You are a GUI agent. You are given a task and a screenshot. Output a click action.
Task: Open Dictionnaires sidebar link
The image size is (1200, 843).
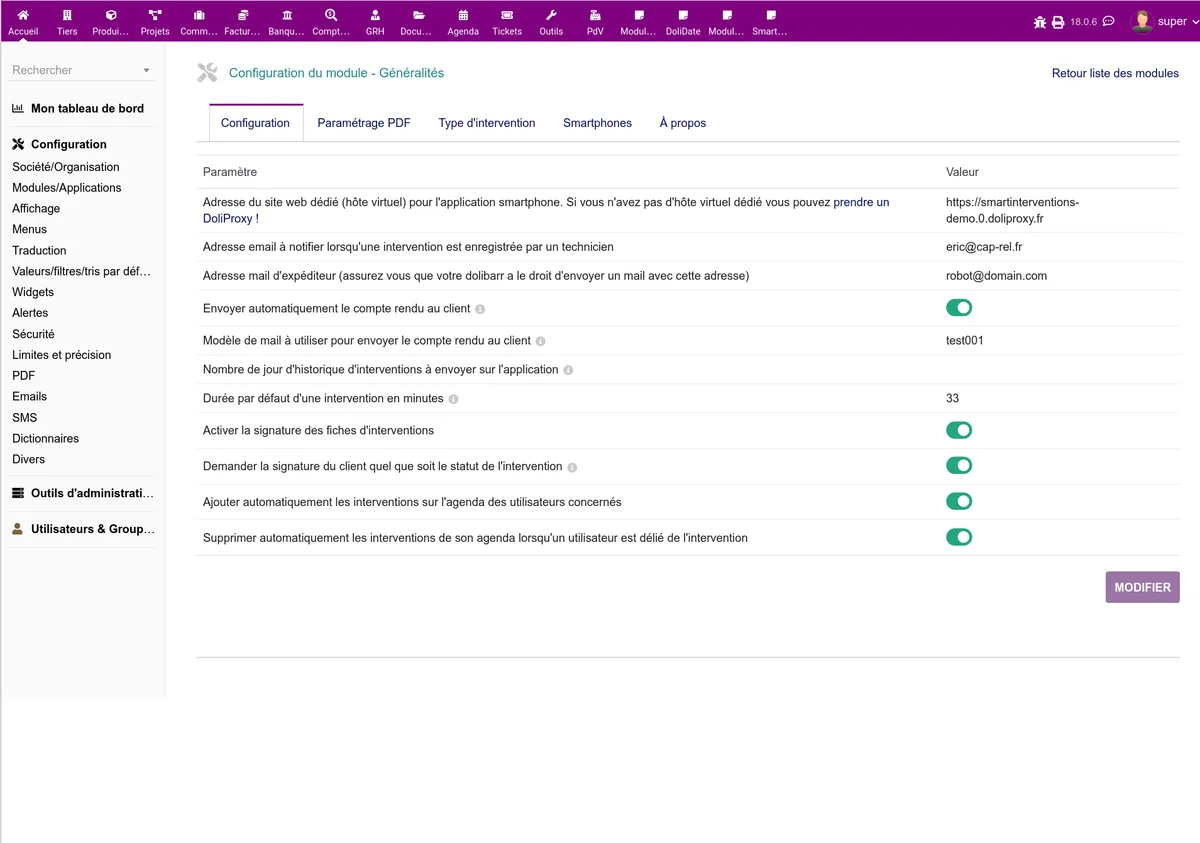point(45,439)
